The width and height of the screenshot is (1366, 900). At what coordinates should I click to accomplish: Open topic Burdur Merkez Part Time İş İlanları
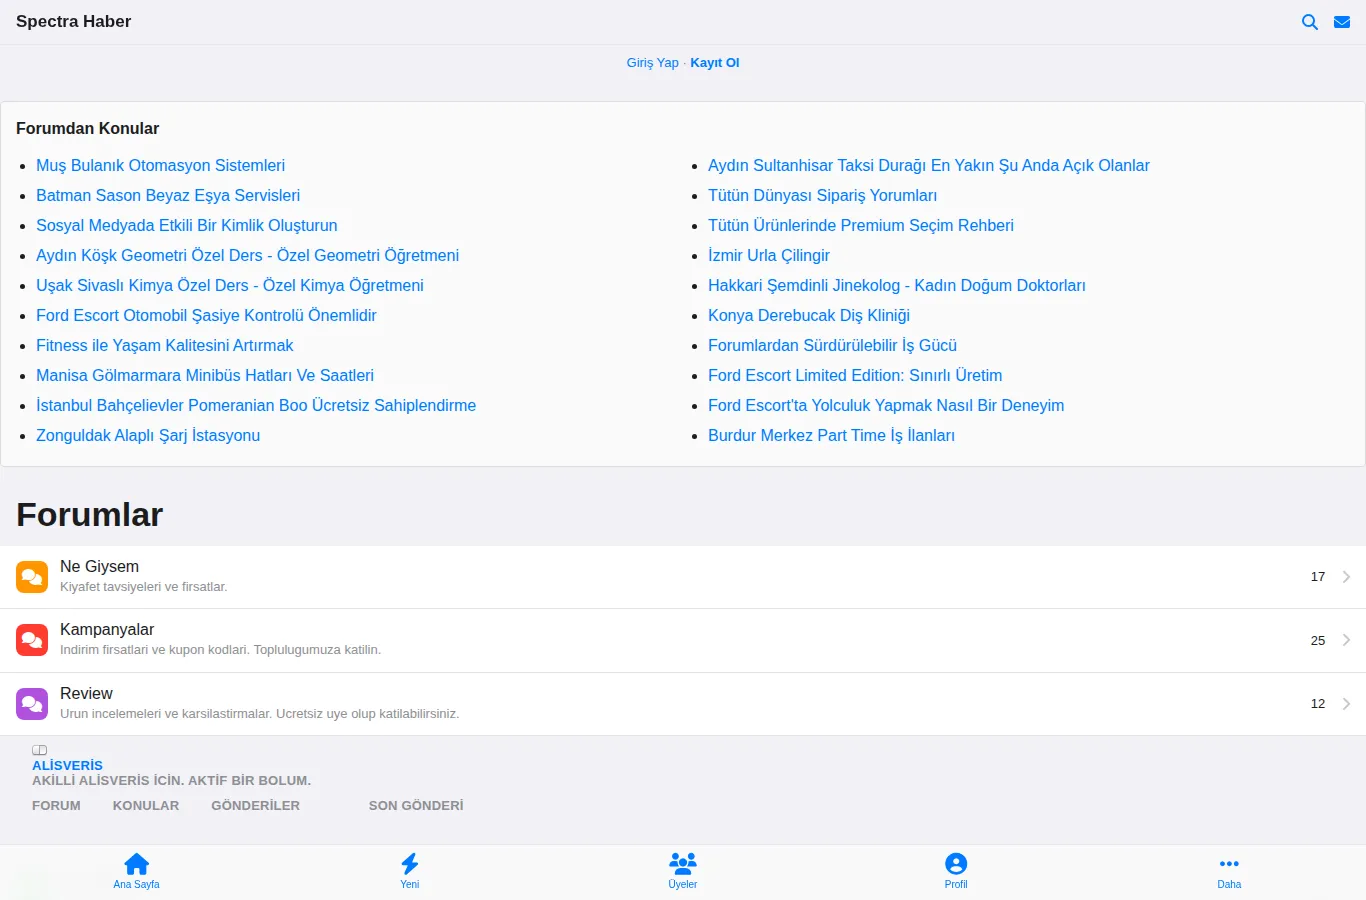coord(831,435)
